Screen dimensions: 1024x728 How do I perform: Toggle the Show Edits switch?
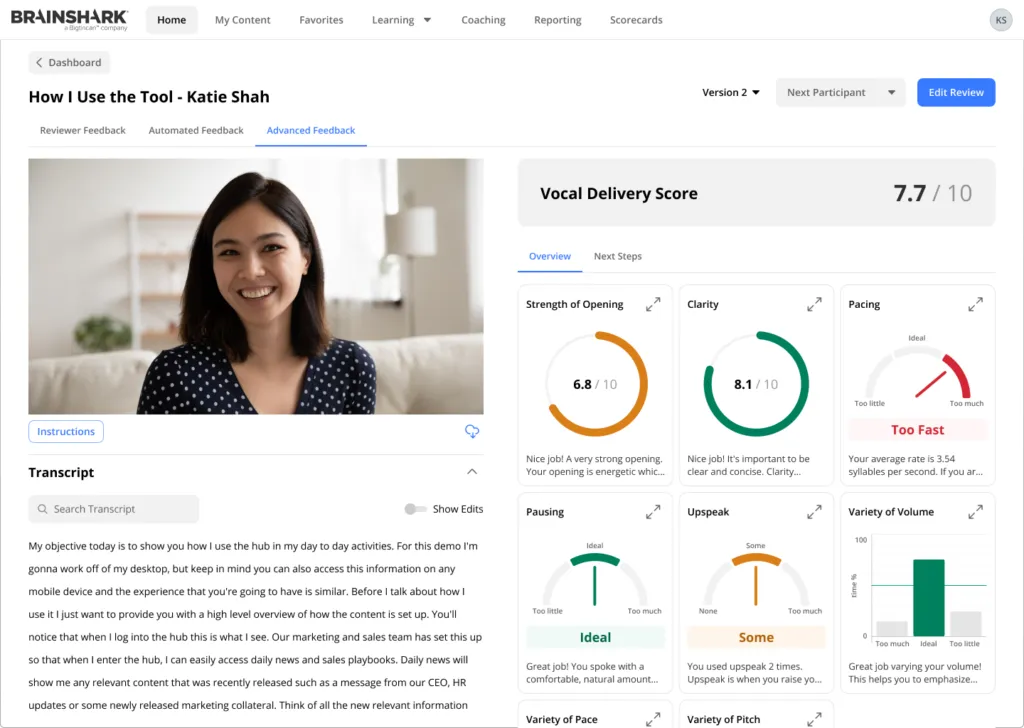coord(415,509)
